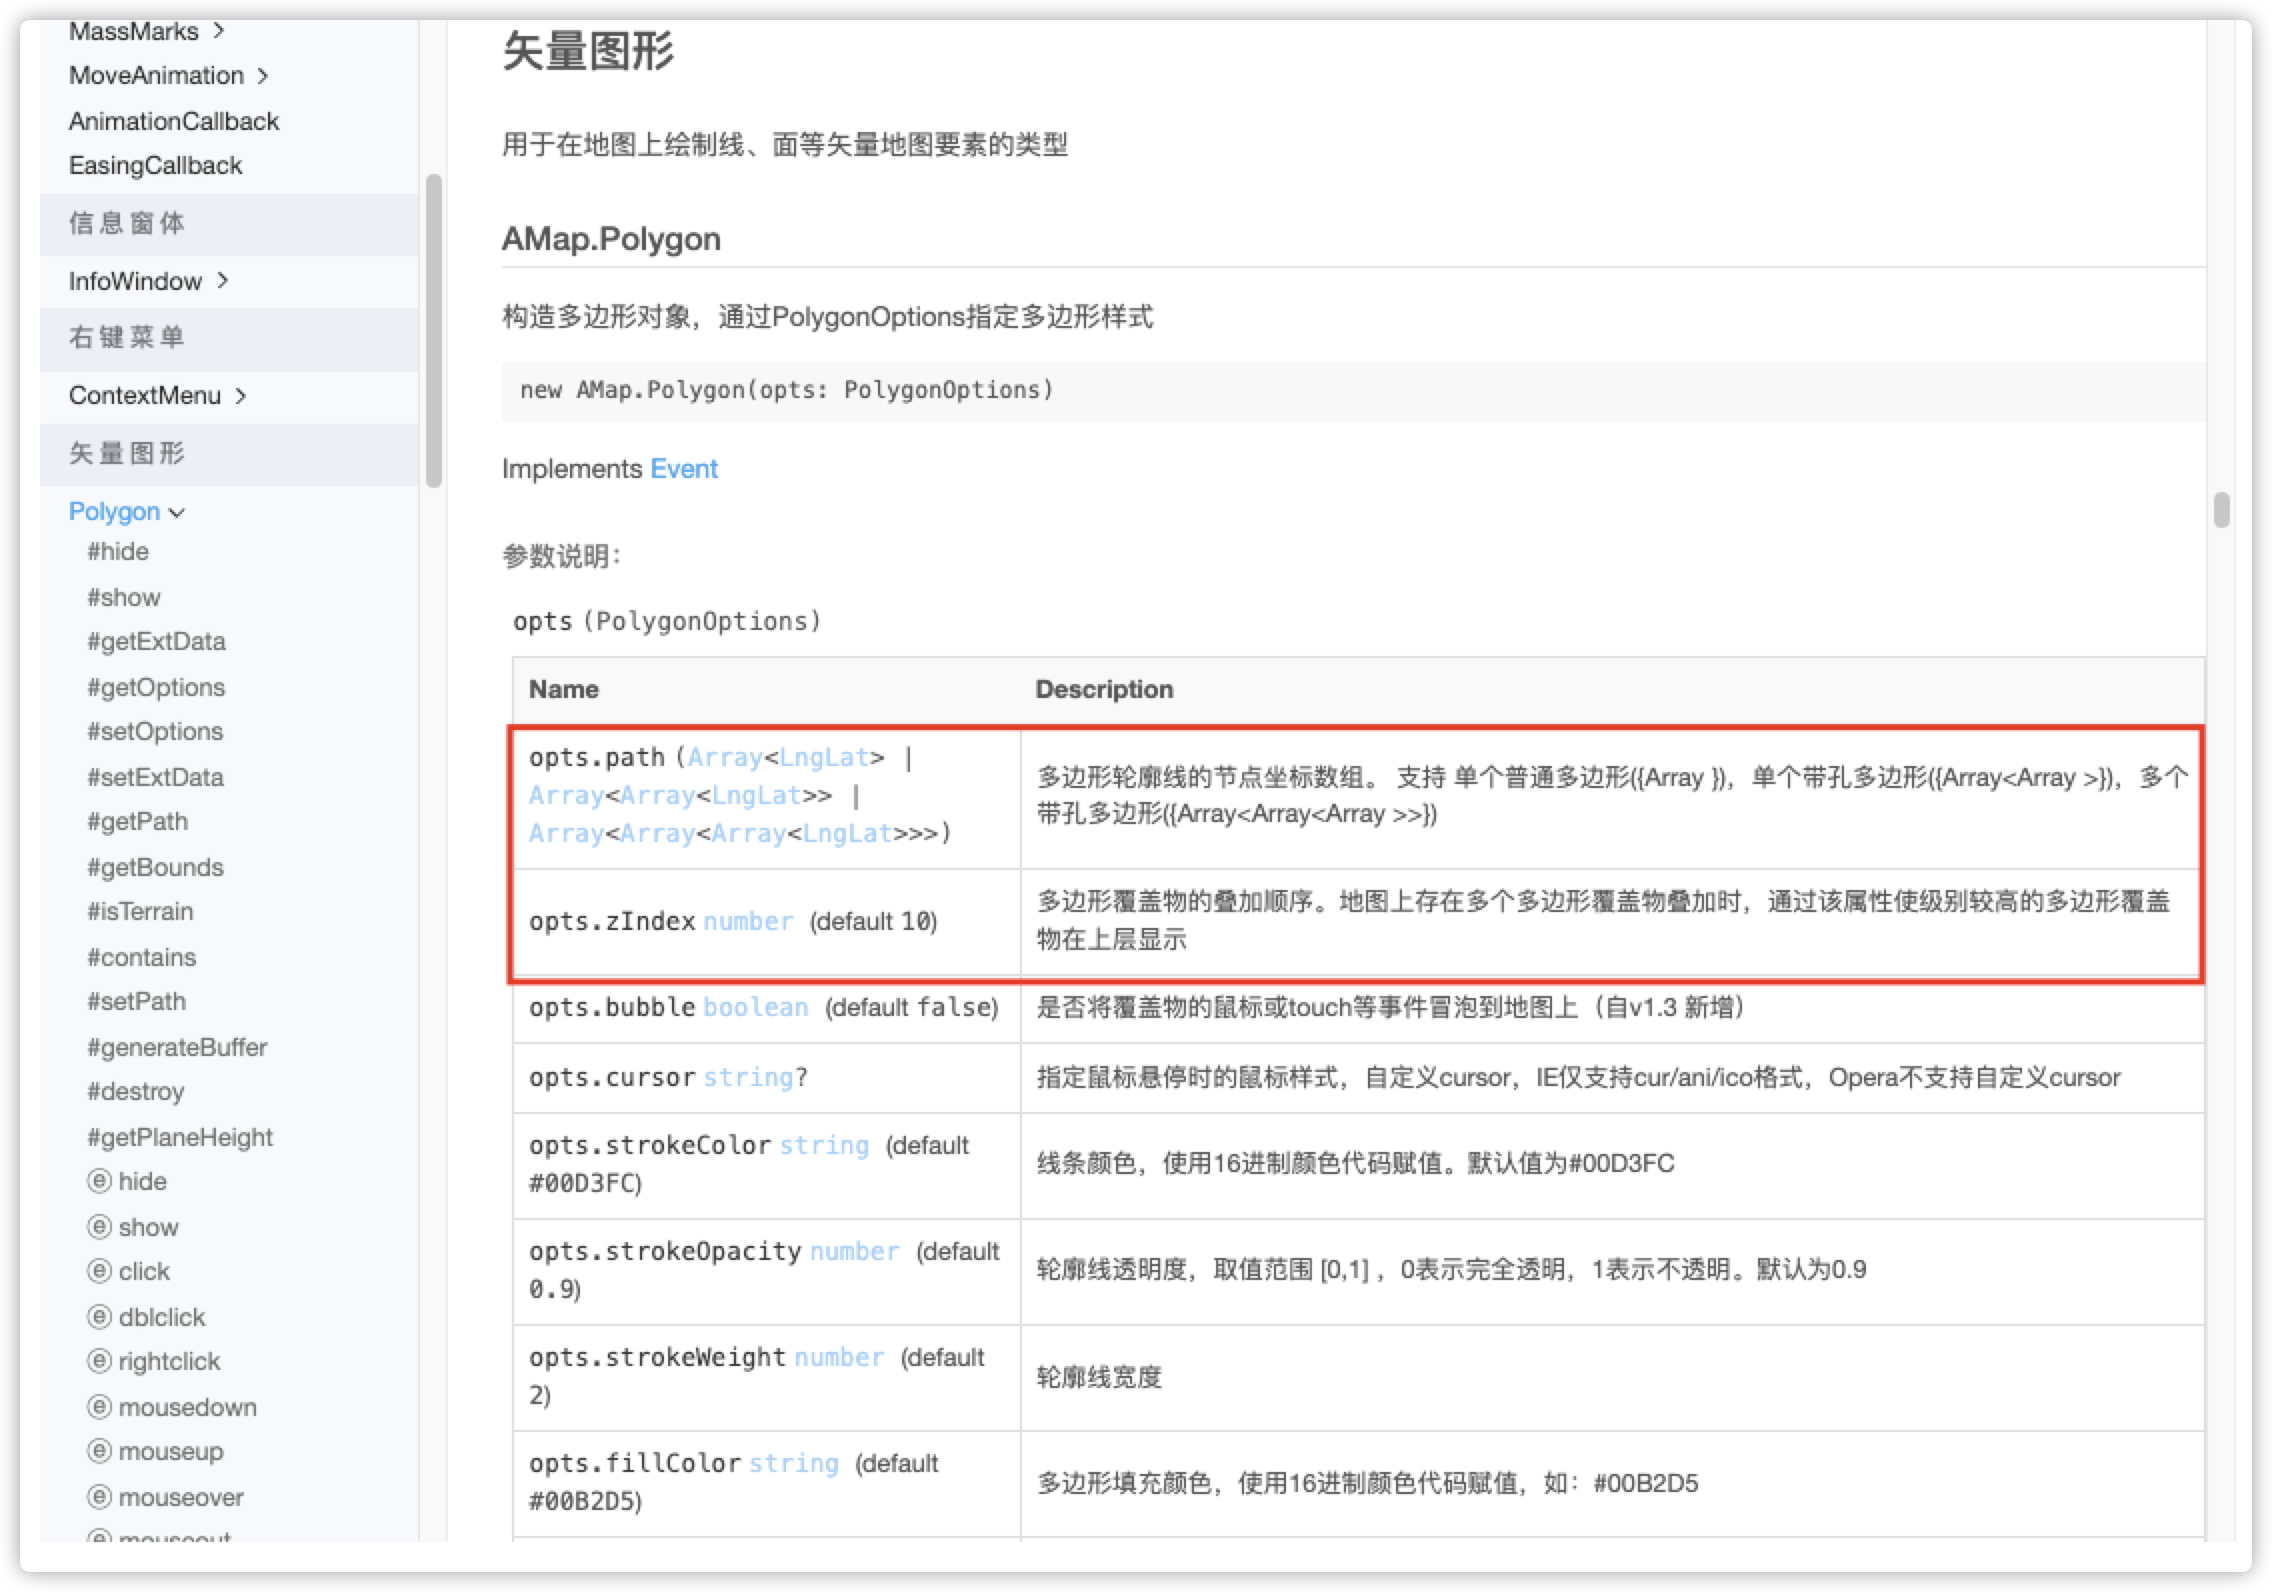Image resolution: width=2272 pixels, height=1592 pixels.
Task: Click the event icon beside rightclick
Action: 99,1361
